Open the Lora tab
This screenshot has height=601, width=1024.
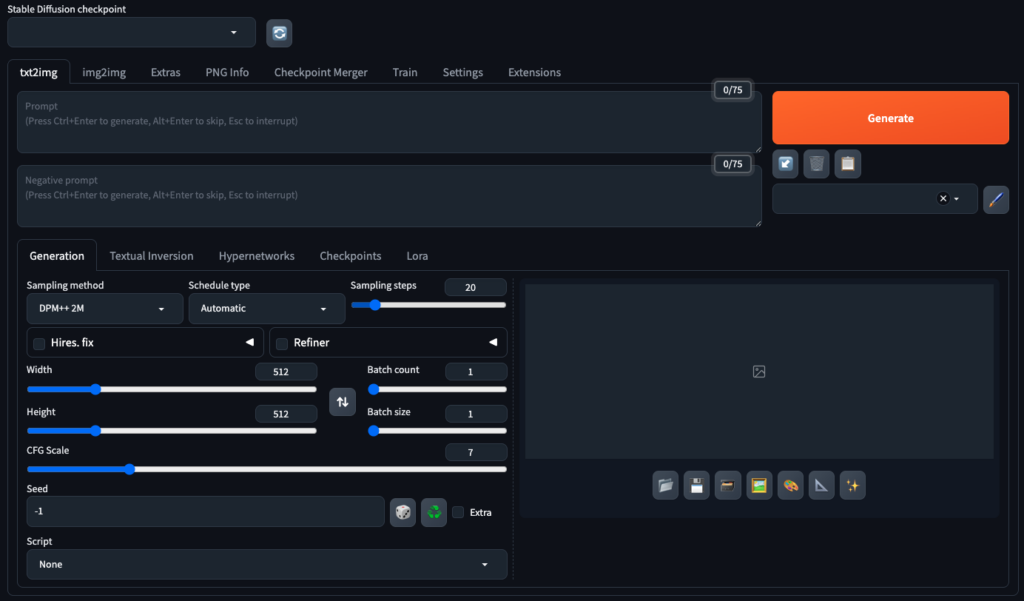pos(417,256)
